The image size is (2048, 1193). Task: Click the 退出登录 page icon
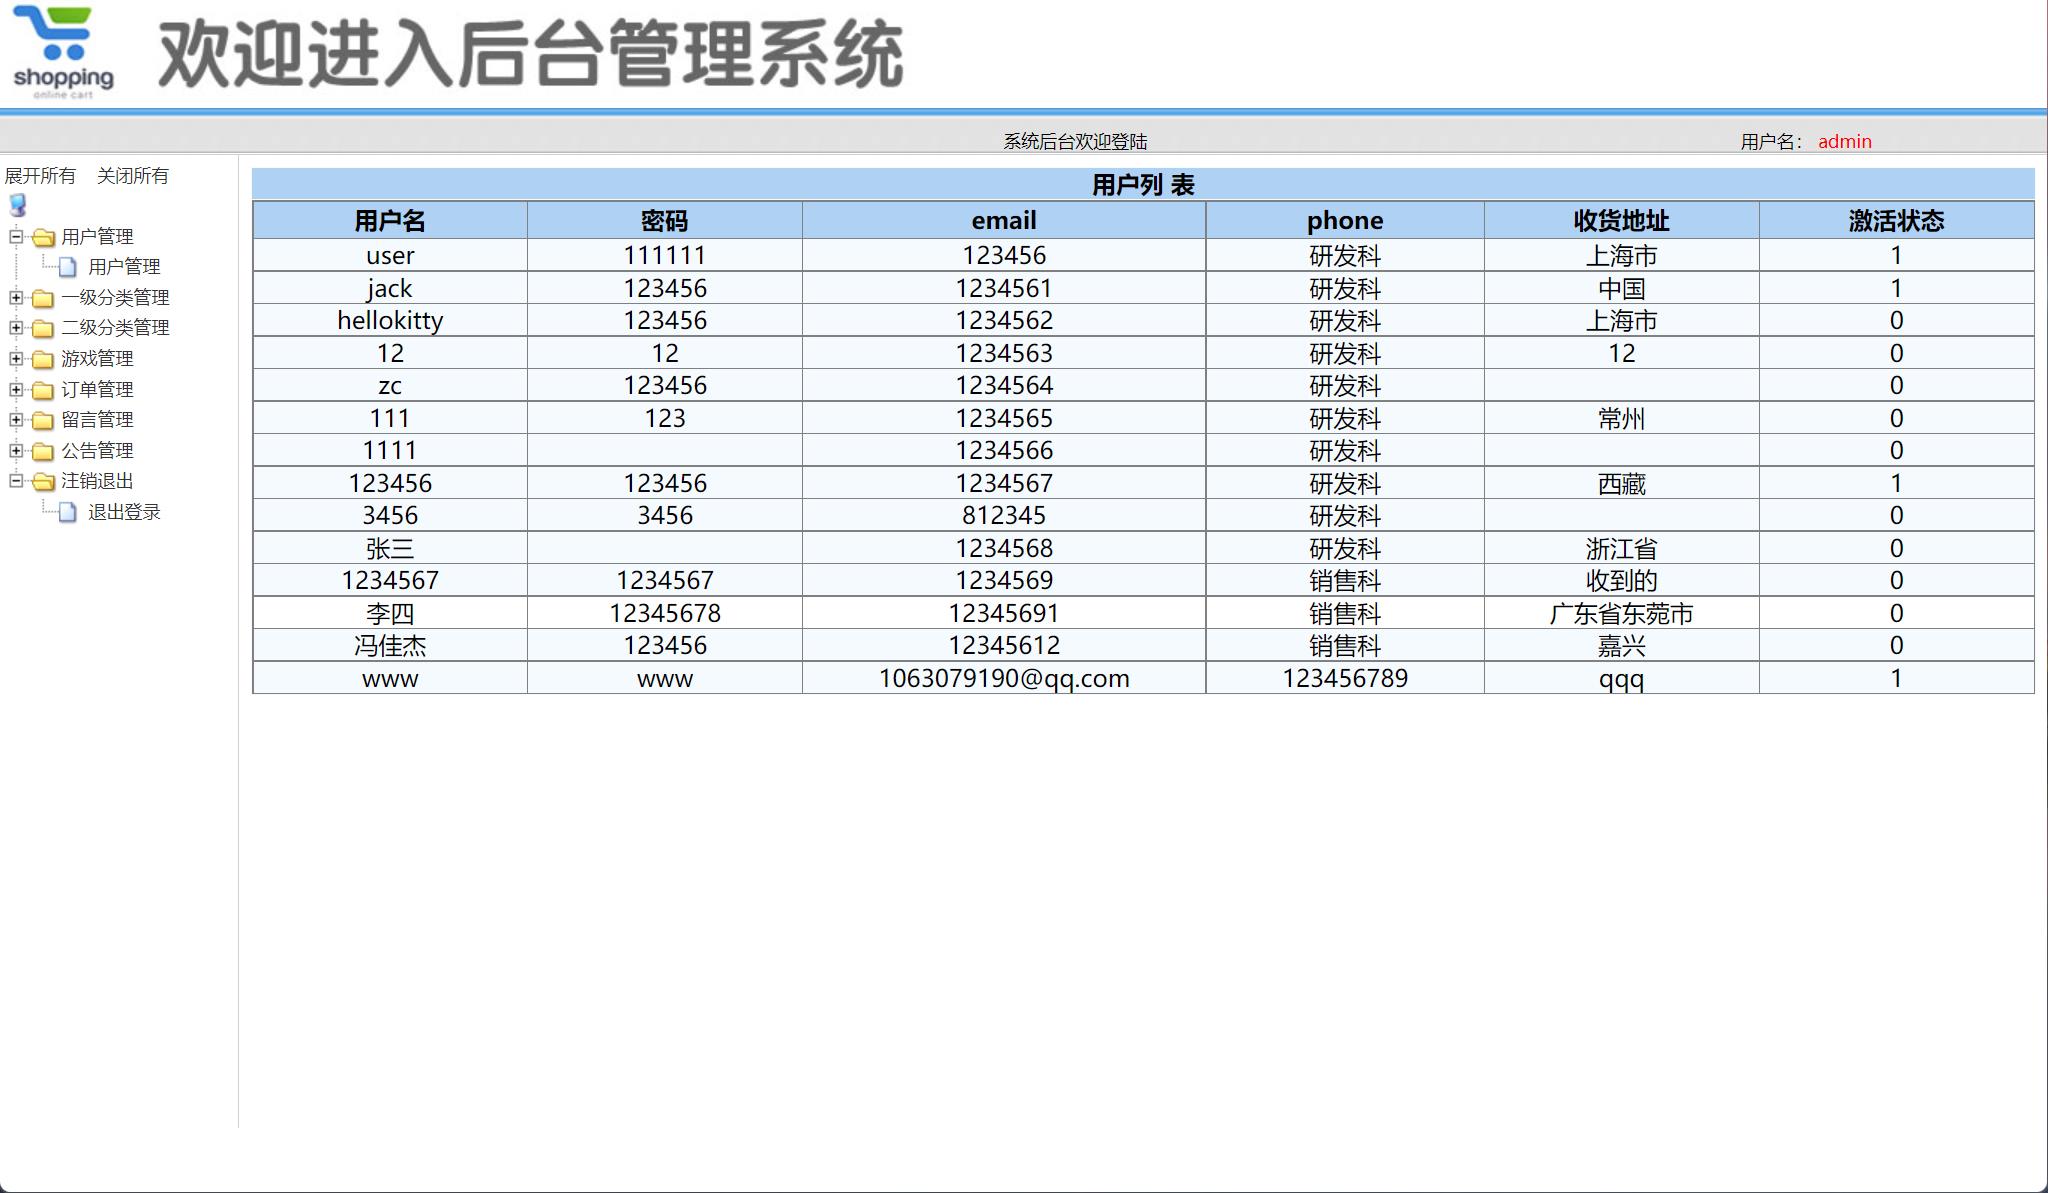tap(66, 513)
